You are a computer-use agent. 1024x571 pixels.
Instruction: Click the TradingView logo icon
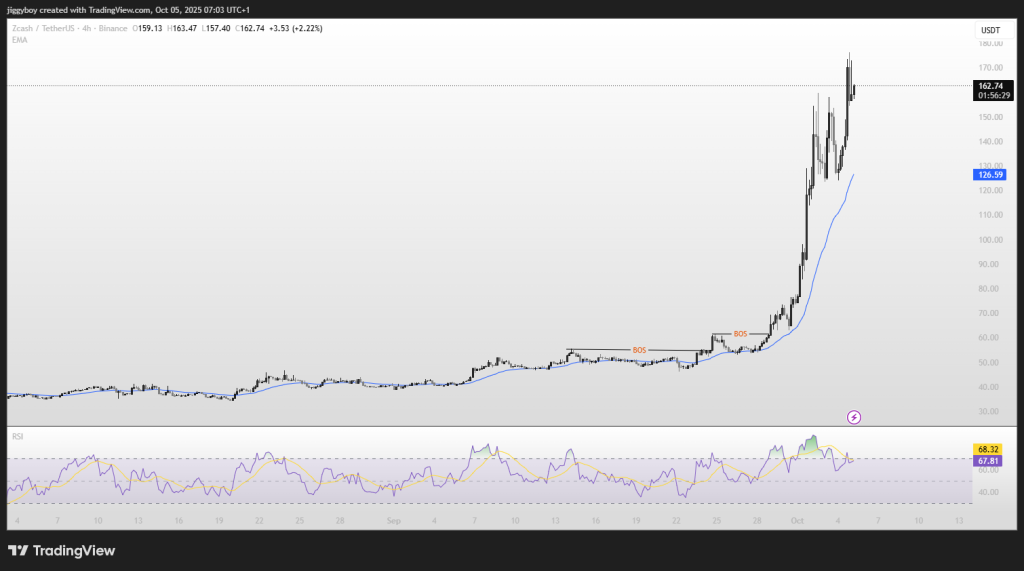click(x=19, y=550)
